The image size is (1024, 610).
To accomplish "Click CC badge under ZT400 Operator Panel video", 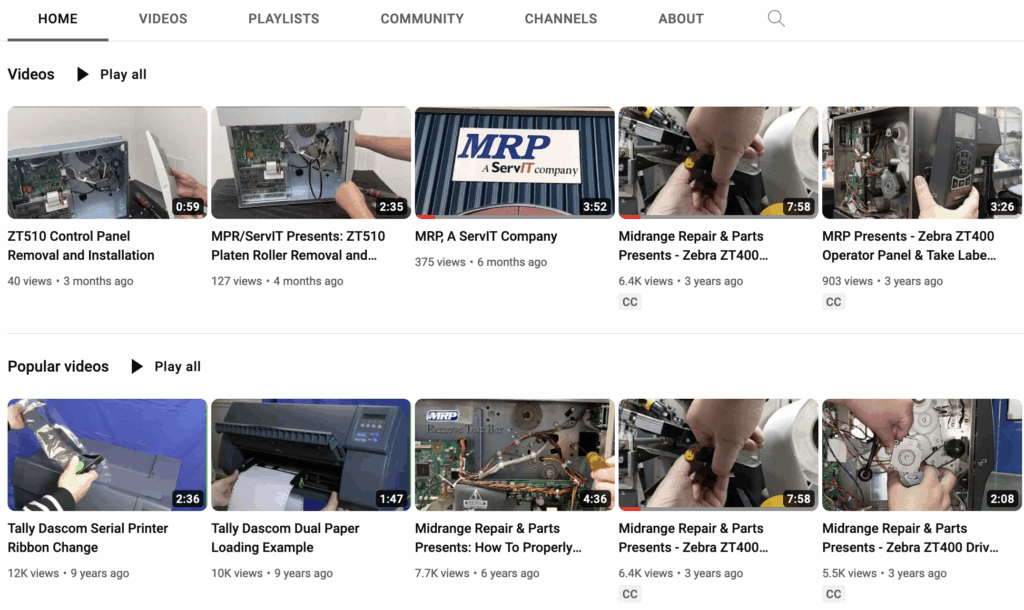I will (833, 302).
